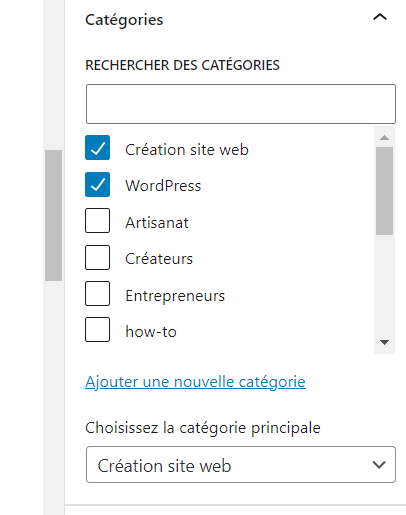
Task: Click the category list scroll down arrow
Action: (384, 342)
